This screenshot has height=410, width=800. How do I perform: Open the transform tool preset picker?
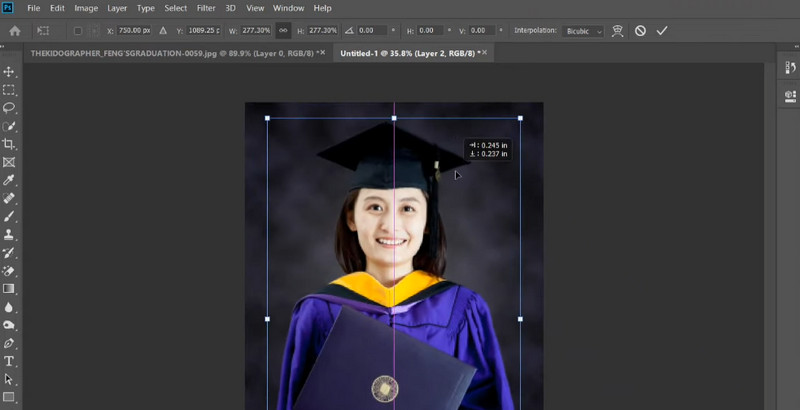tap(43, 31)
